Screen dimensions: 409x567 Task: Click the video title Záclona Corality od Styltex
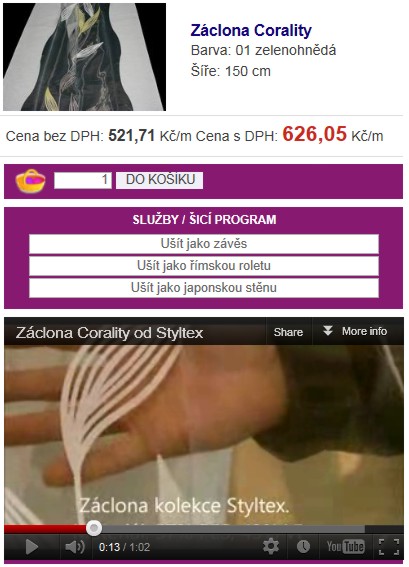[x=109, y=333]
